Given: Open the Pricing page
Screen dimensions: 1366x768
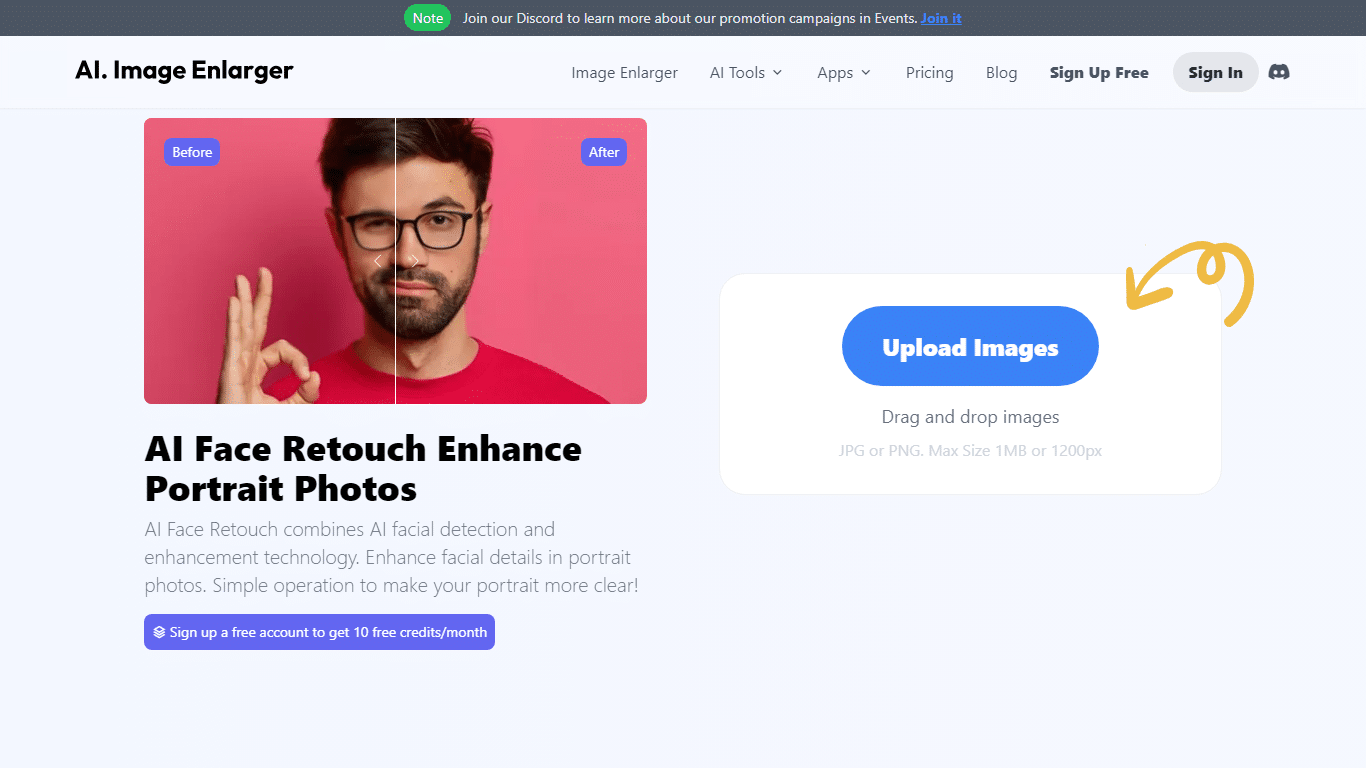Looking at the screenshot, I should 929,73.
